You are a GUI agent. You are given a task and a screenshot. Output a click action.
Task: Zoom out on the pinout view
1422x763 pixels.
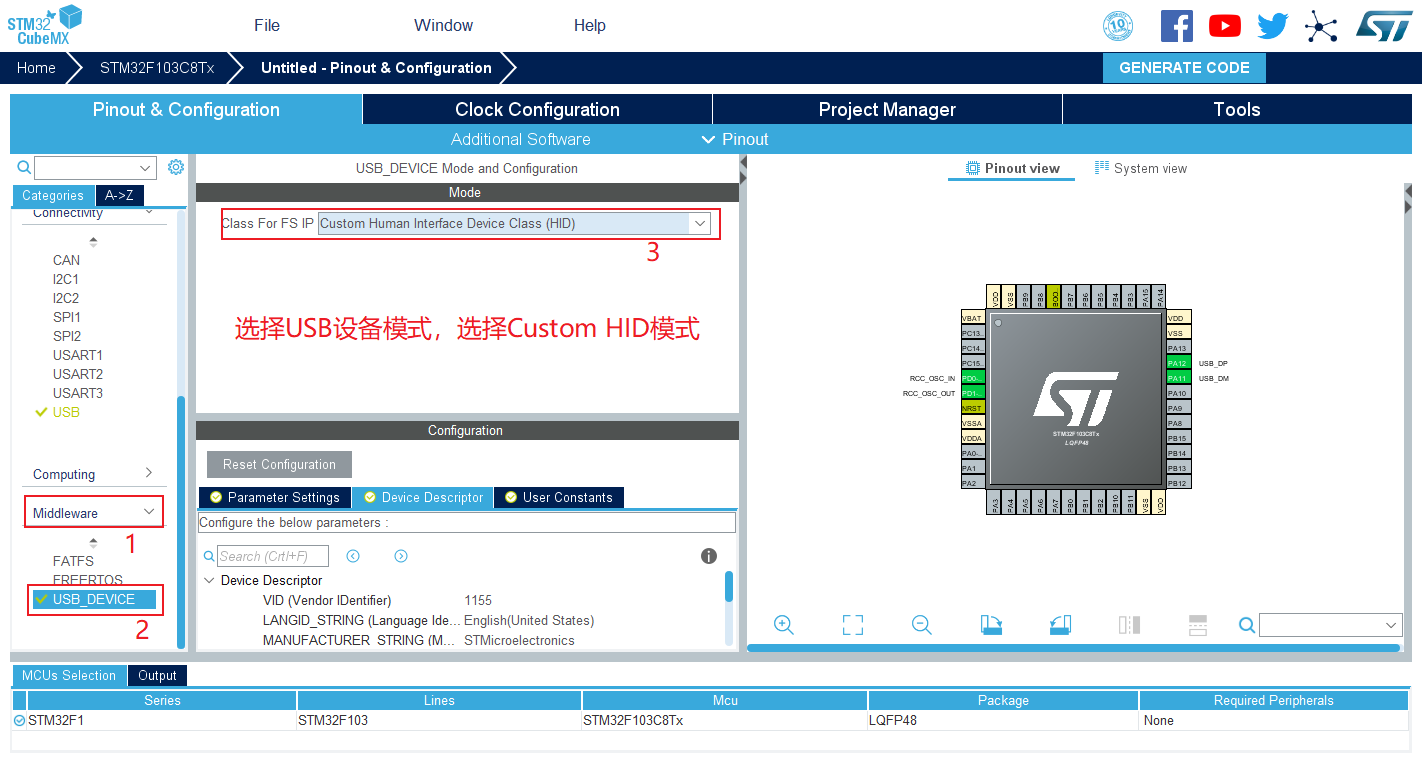[x=922, y=625]
